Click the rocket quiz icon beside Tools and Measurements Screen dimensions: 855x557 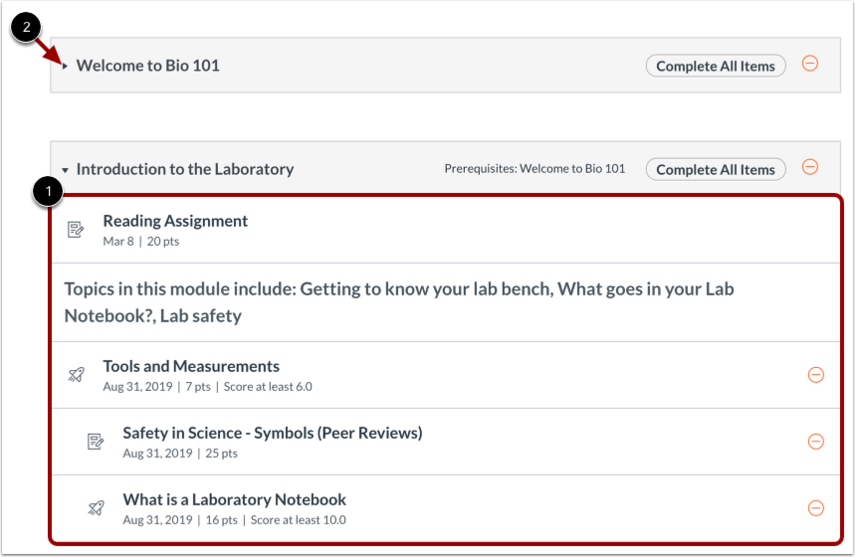76,375
